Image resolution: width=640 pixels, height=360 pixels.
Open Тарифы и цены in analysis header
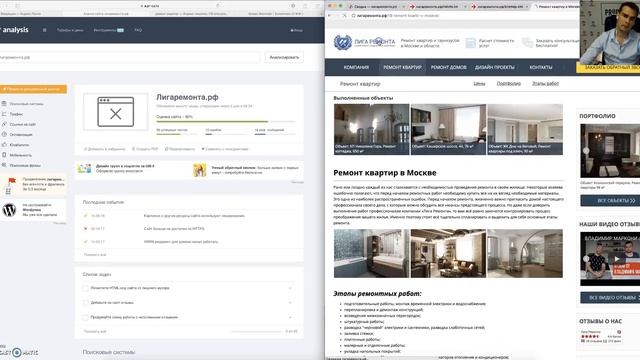(x=70, y=30)
